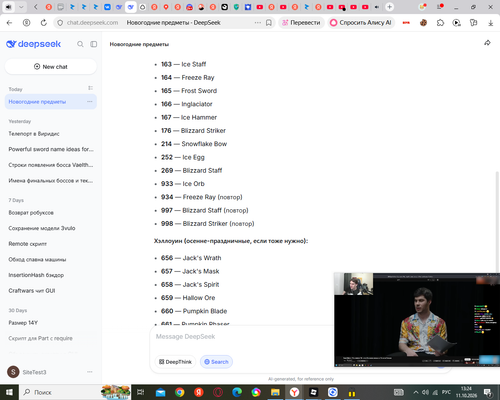Screen dimensions: 500x400
Task: Click the multi-select icon beside Today
Action: coord(90,88)
